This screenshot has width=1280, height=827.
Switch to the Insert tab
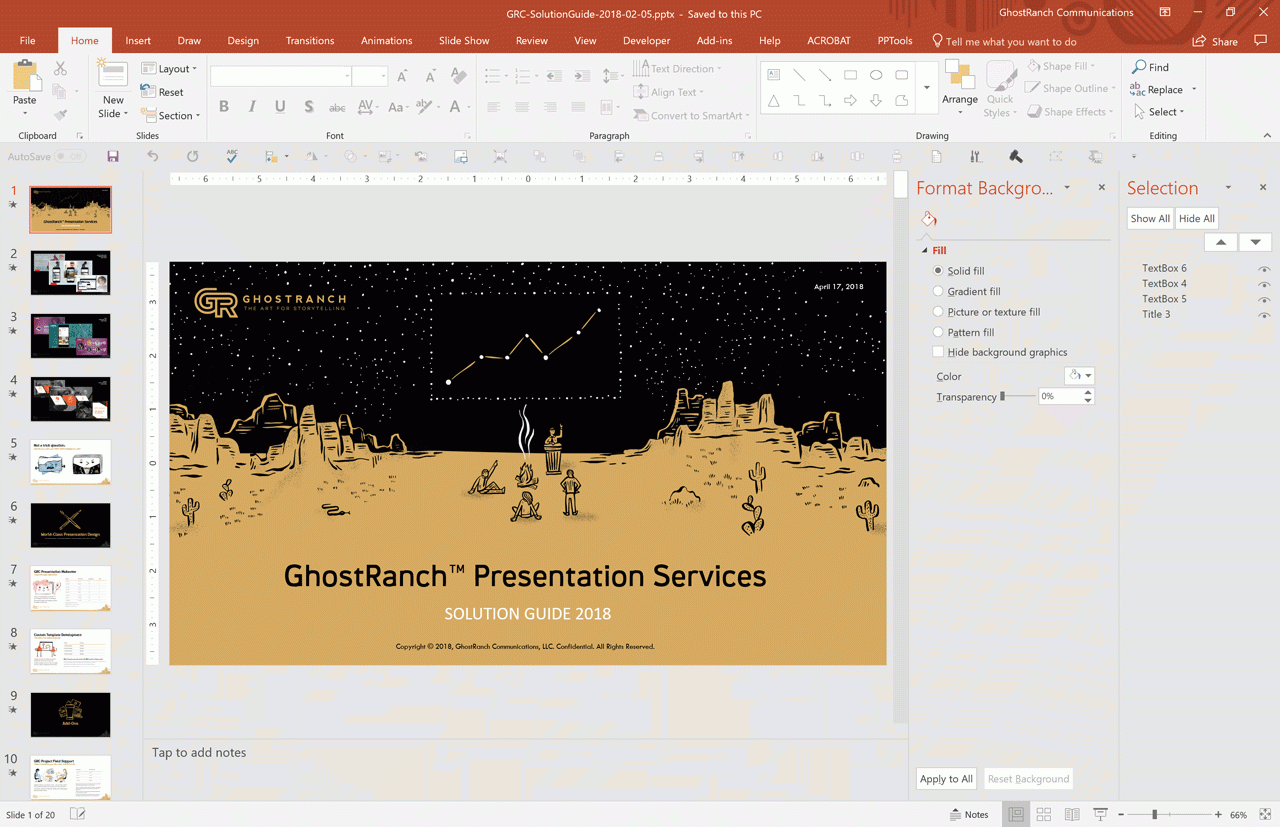[138, 41]
